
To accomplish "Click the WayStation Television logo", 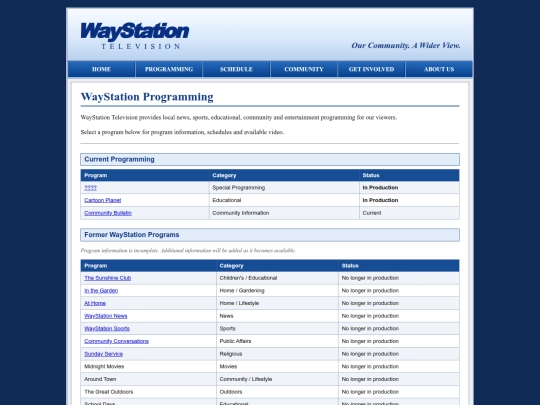I will 135,36.
